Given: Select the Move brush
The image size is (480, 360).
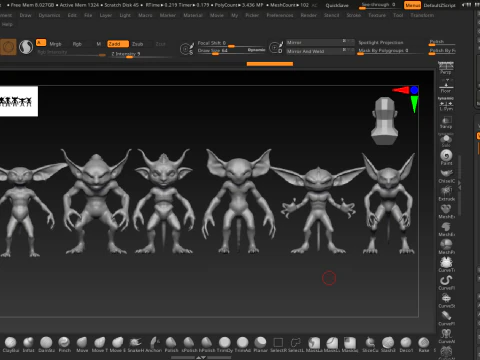Looking at the screenshot, I should coord(82,345).
